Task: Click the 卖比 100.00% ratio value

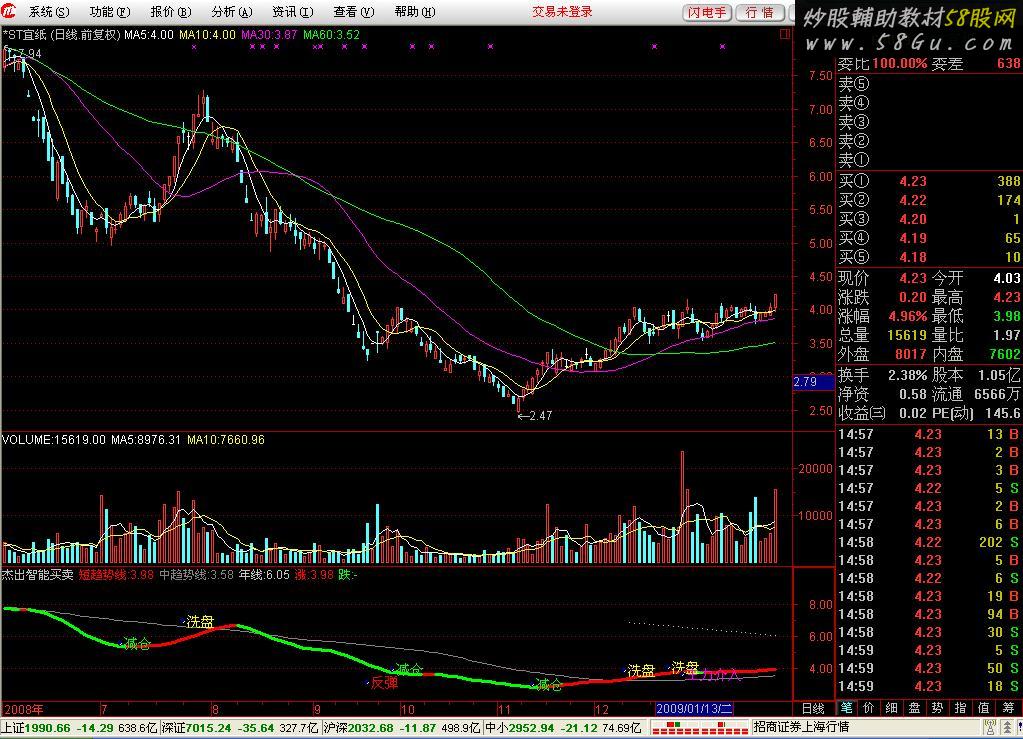Action: click(x=900, y=63)
